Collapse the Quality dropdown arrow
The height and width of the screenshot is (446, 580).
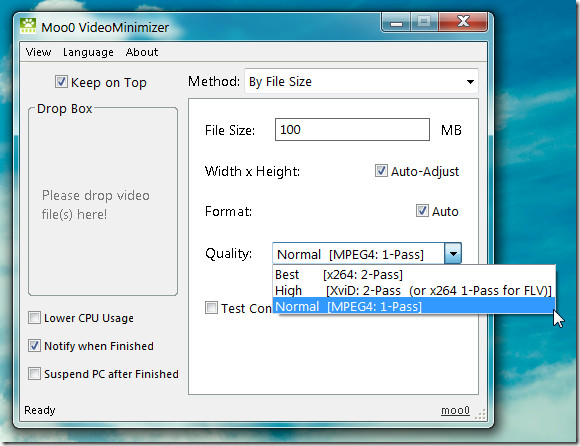(x=453, y=253)
